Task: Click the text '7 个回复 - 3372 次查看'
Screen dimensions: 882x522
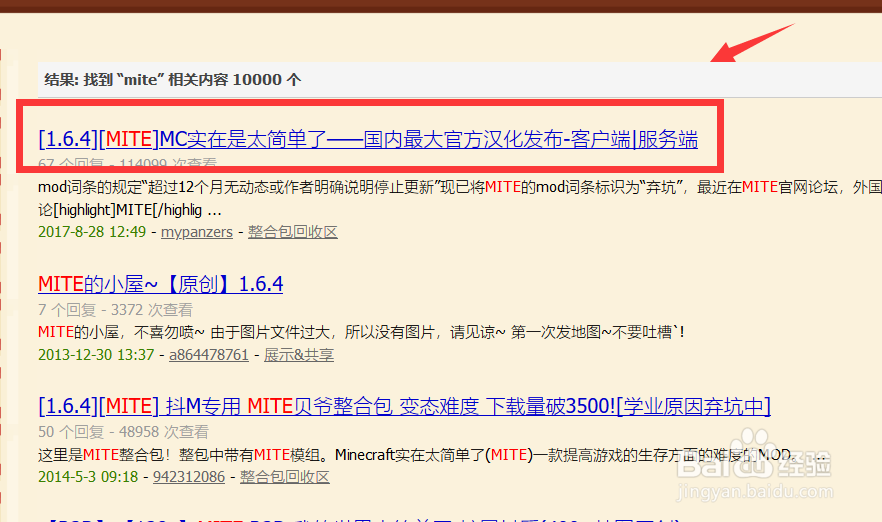Action: point(115,310)
